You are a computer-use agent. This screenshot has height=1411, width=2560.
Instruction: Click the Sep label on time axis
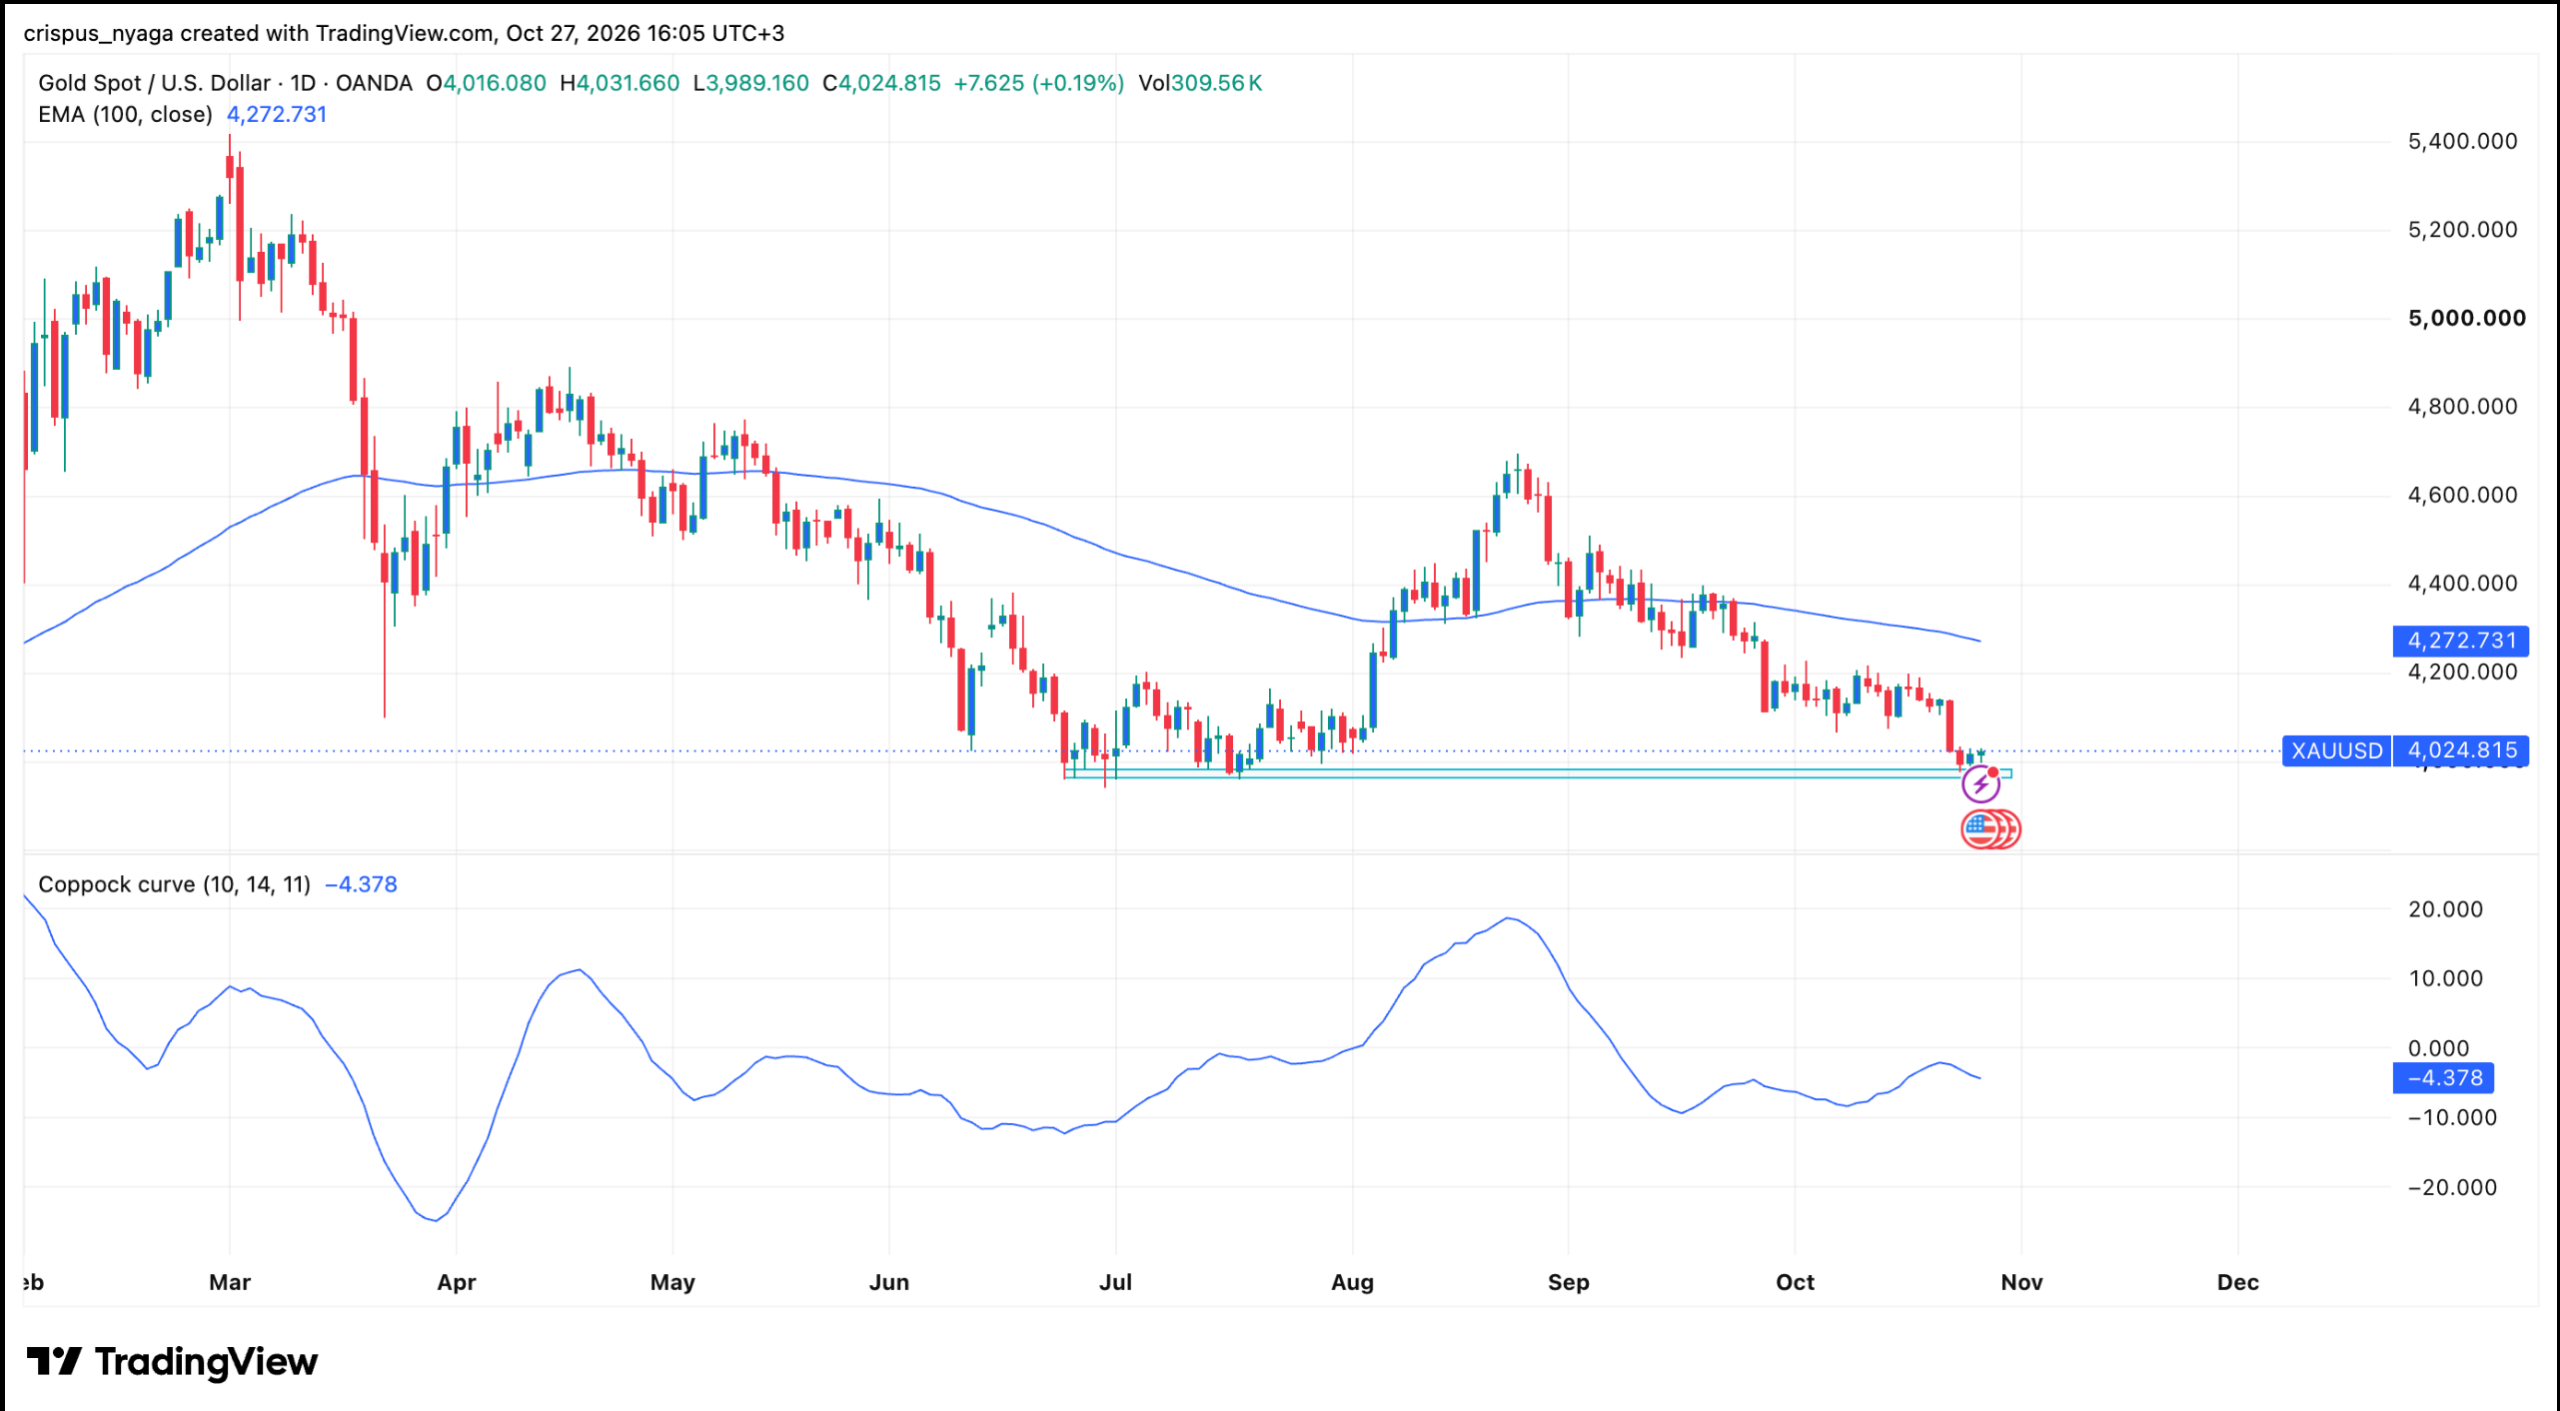[x=1568, y=1282]
